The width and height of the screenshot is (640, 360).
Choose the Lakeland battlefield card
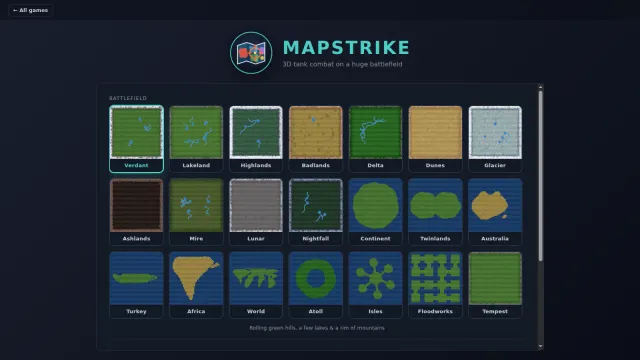coord(196,139)
